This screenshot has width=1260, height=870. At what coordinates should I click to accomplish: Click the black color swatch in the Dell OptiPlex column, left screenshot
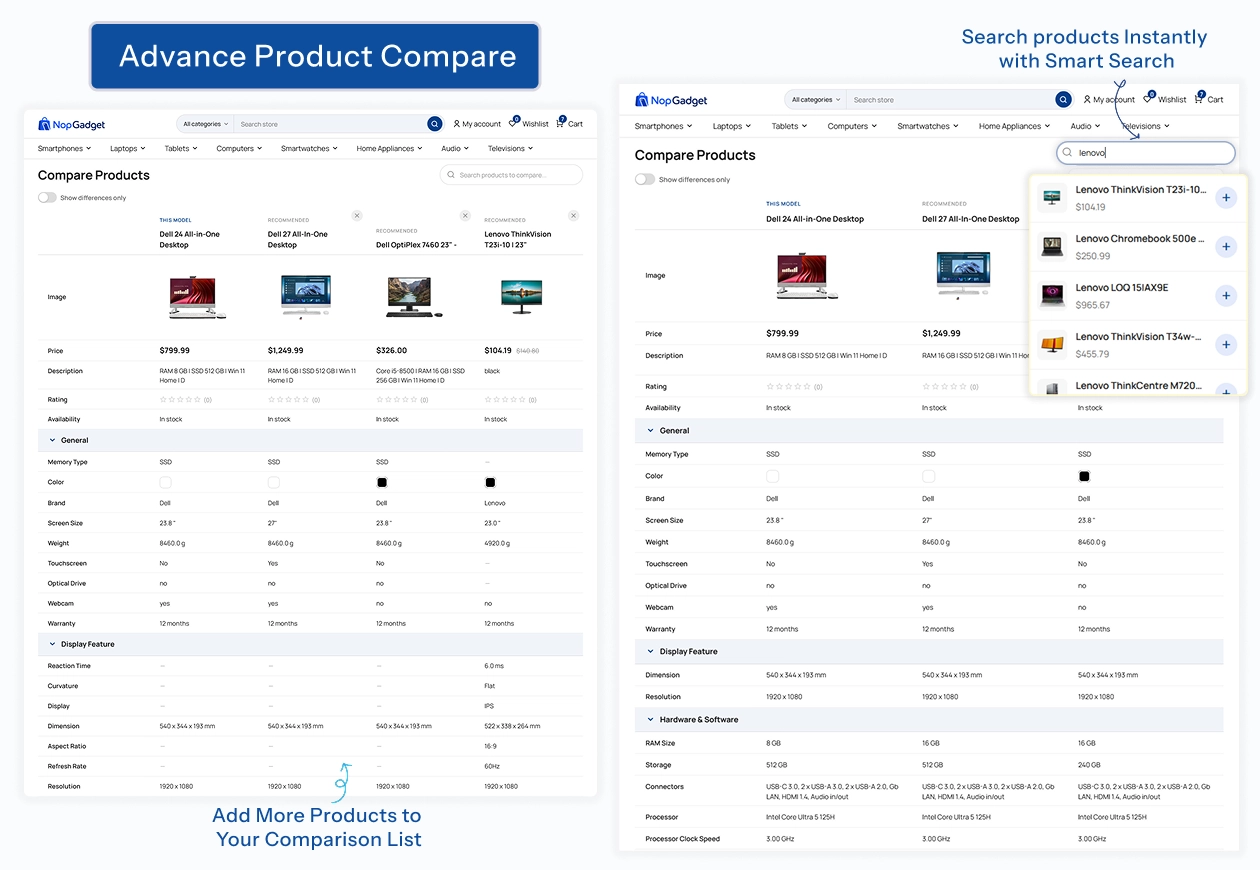point(382,482)
